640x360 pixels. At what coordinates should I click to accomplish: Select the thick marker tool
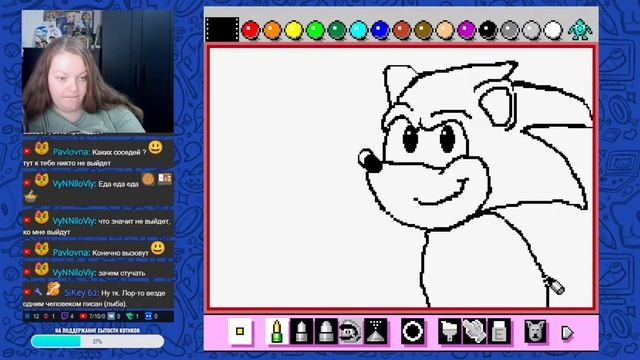[326, 331]
